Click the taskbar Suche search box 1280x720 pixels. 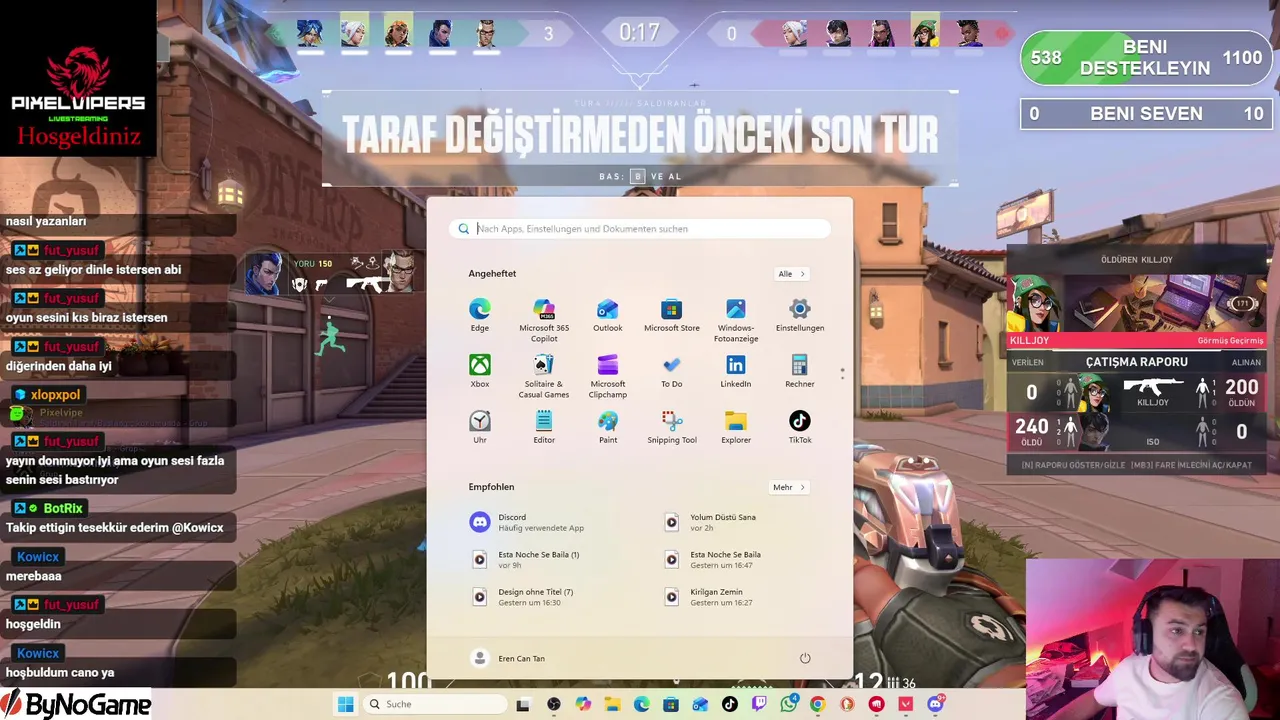tap(433, 704)
